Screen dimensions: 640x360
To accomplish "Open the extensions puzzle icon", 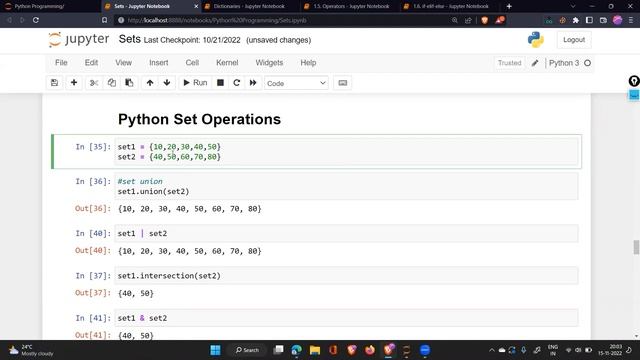I will [x=576, y=20].
